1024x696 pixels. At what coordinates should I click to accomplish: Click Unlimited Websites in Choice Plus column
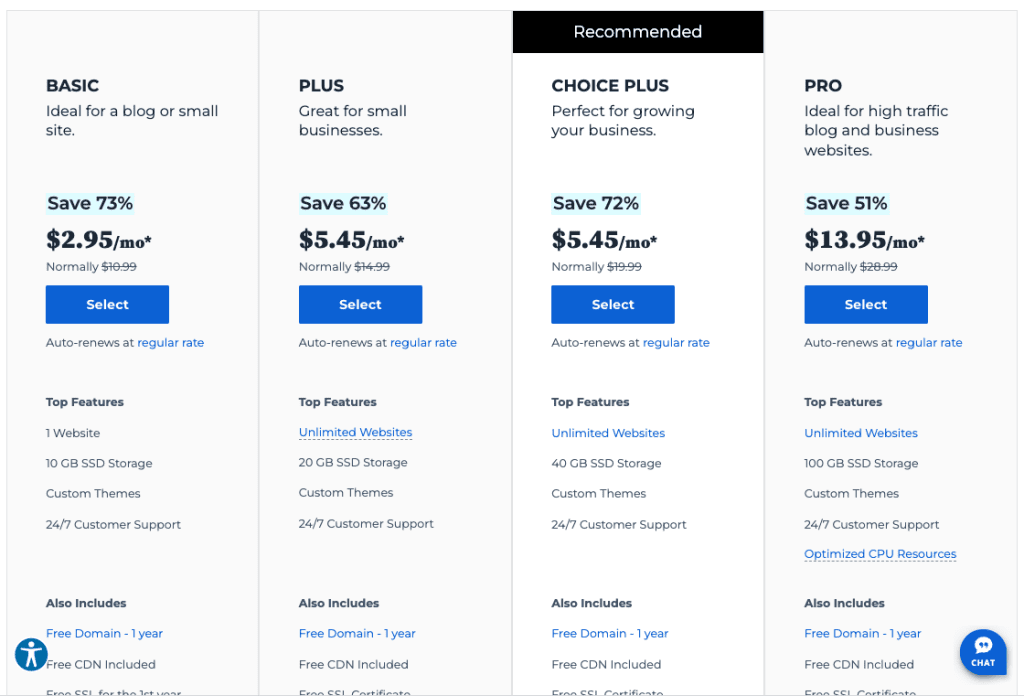[608, 433]
